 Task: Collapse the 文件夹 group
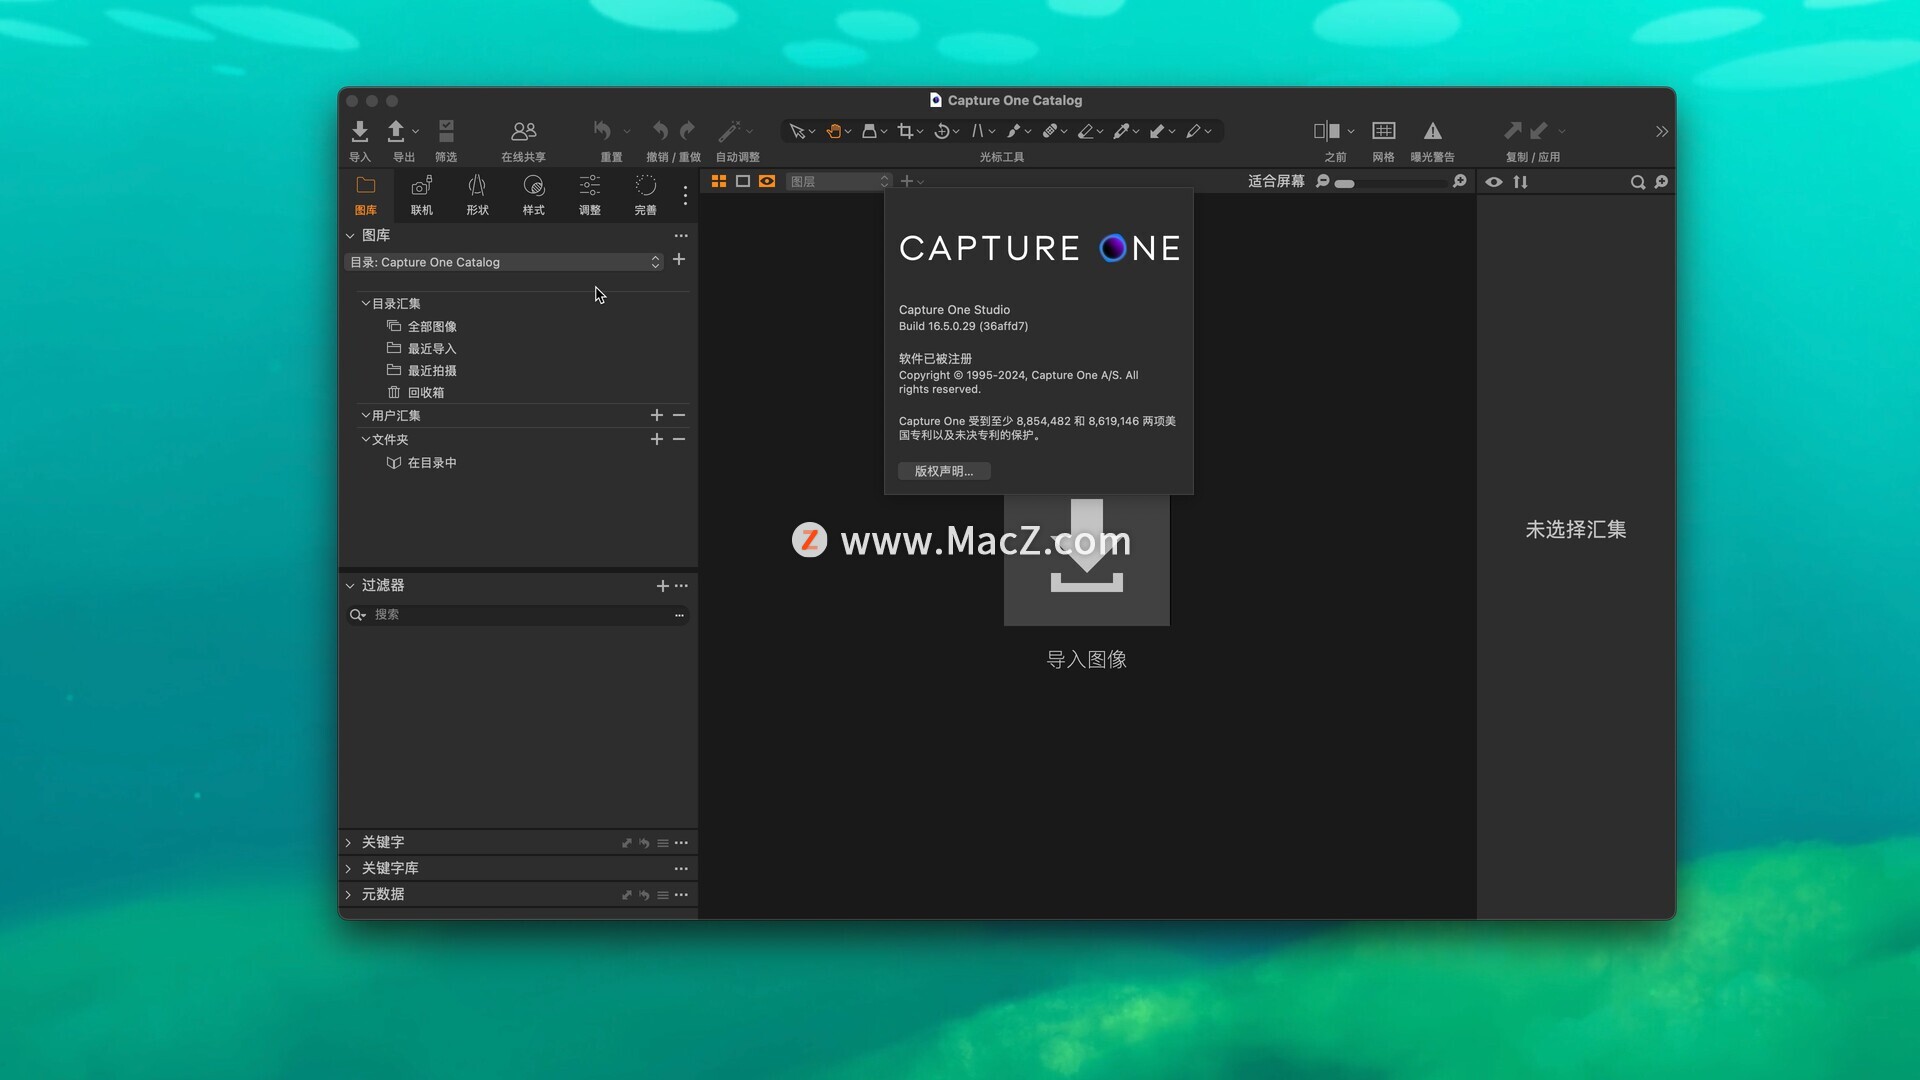click(x=365, y=439)
